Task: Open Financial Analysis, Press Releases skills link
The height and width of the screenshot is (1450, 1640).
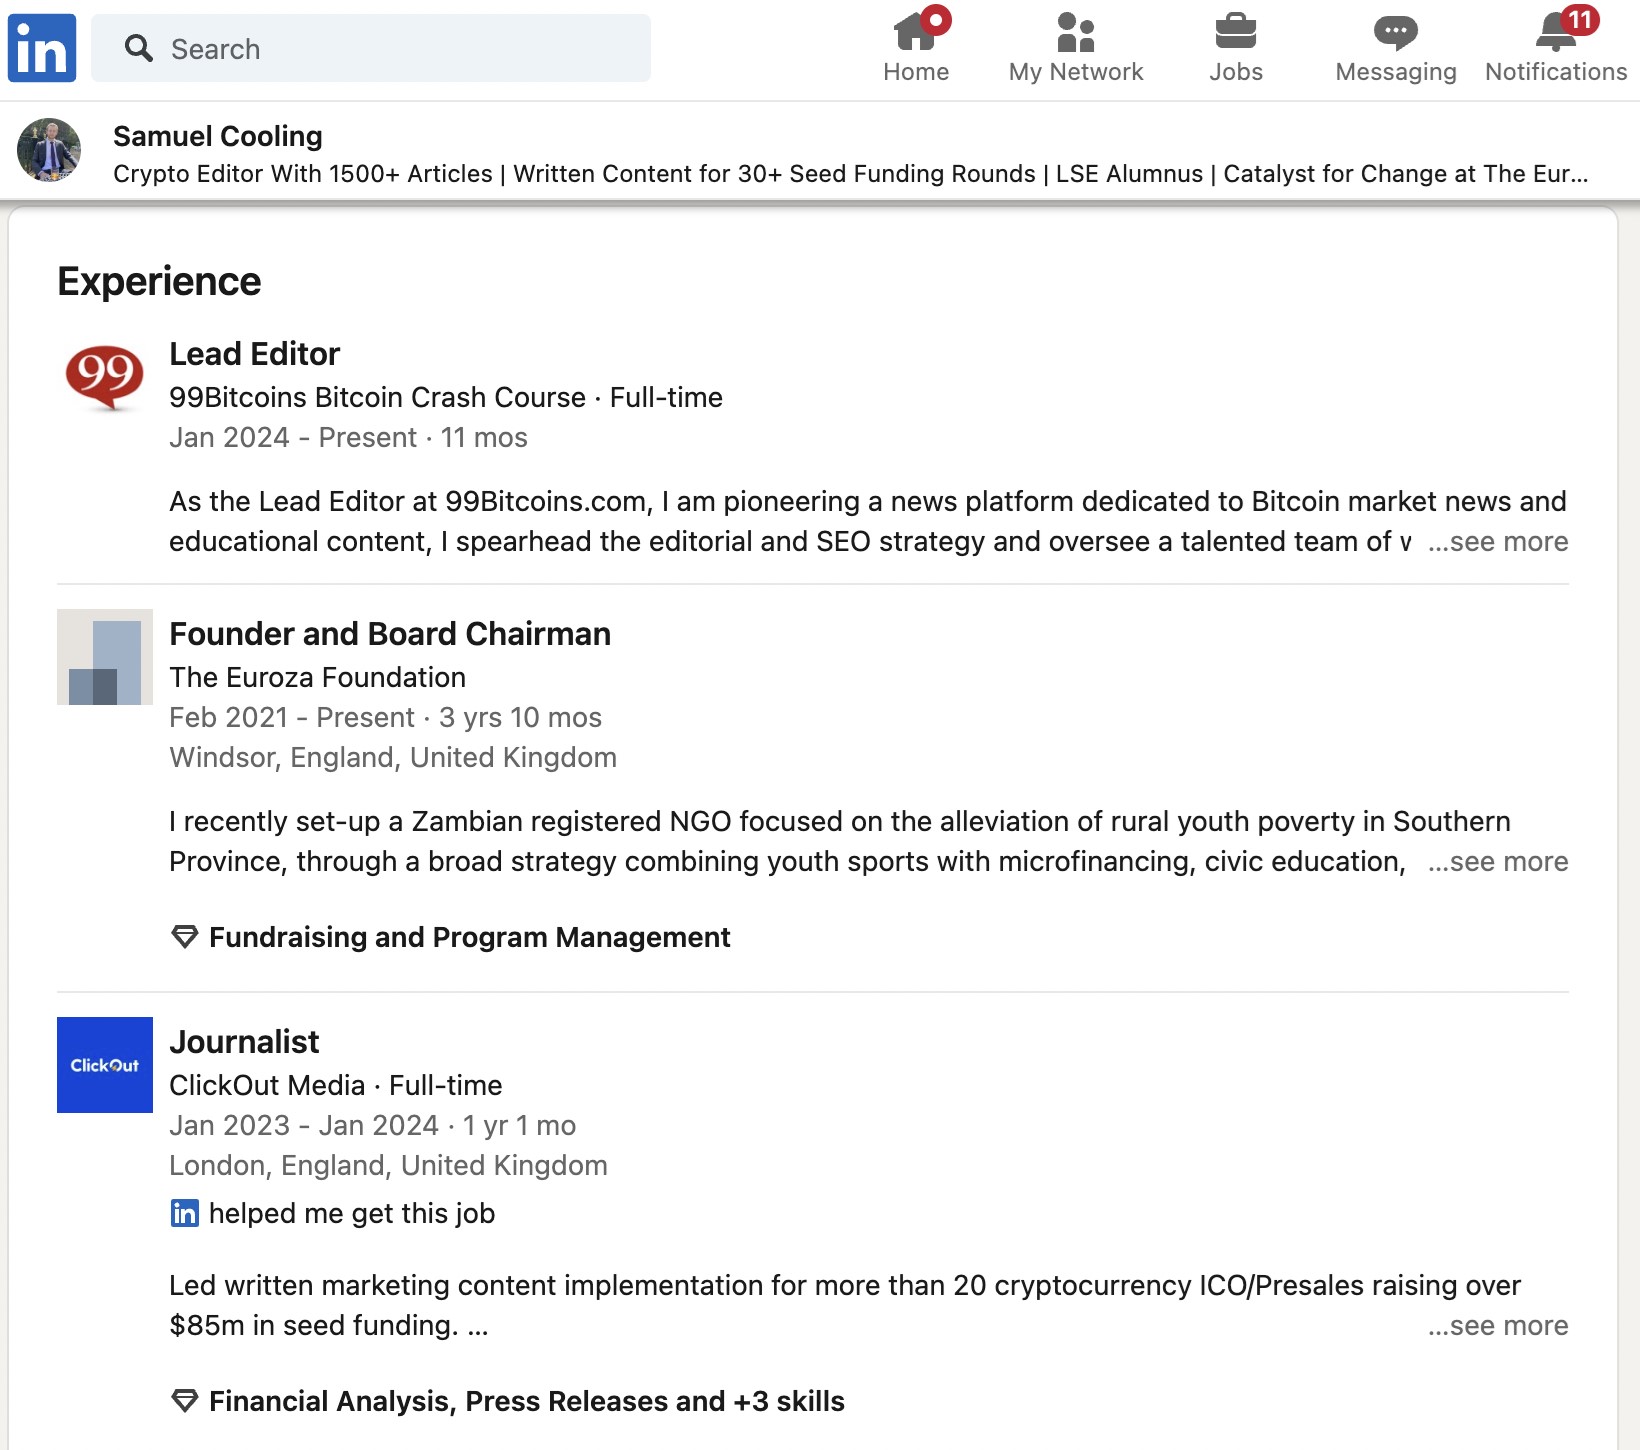Action: [x=527, y=1401]
